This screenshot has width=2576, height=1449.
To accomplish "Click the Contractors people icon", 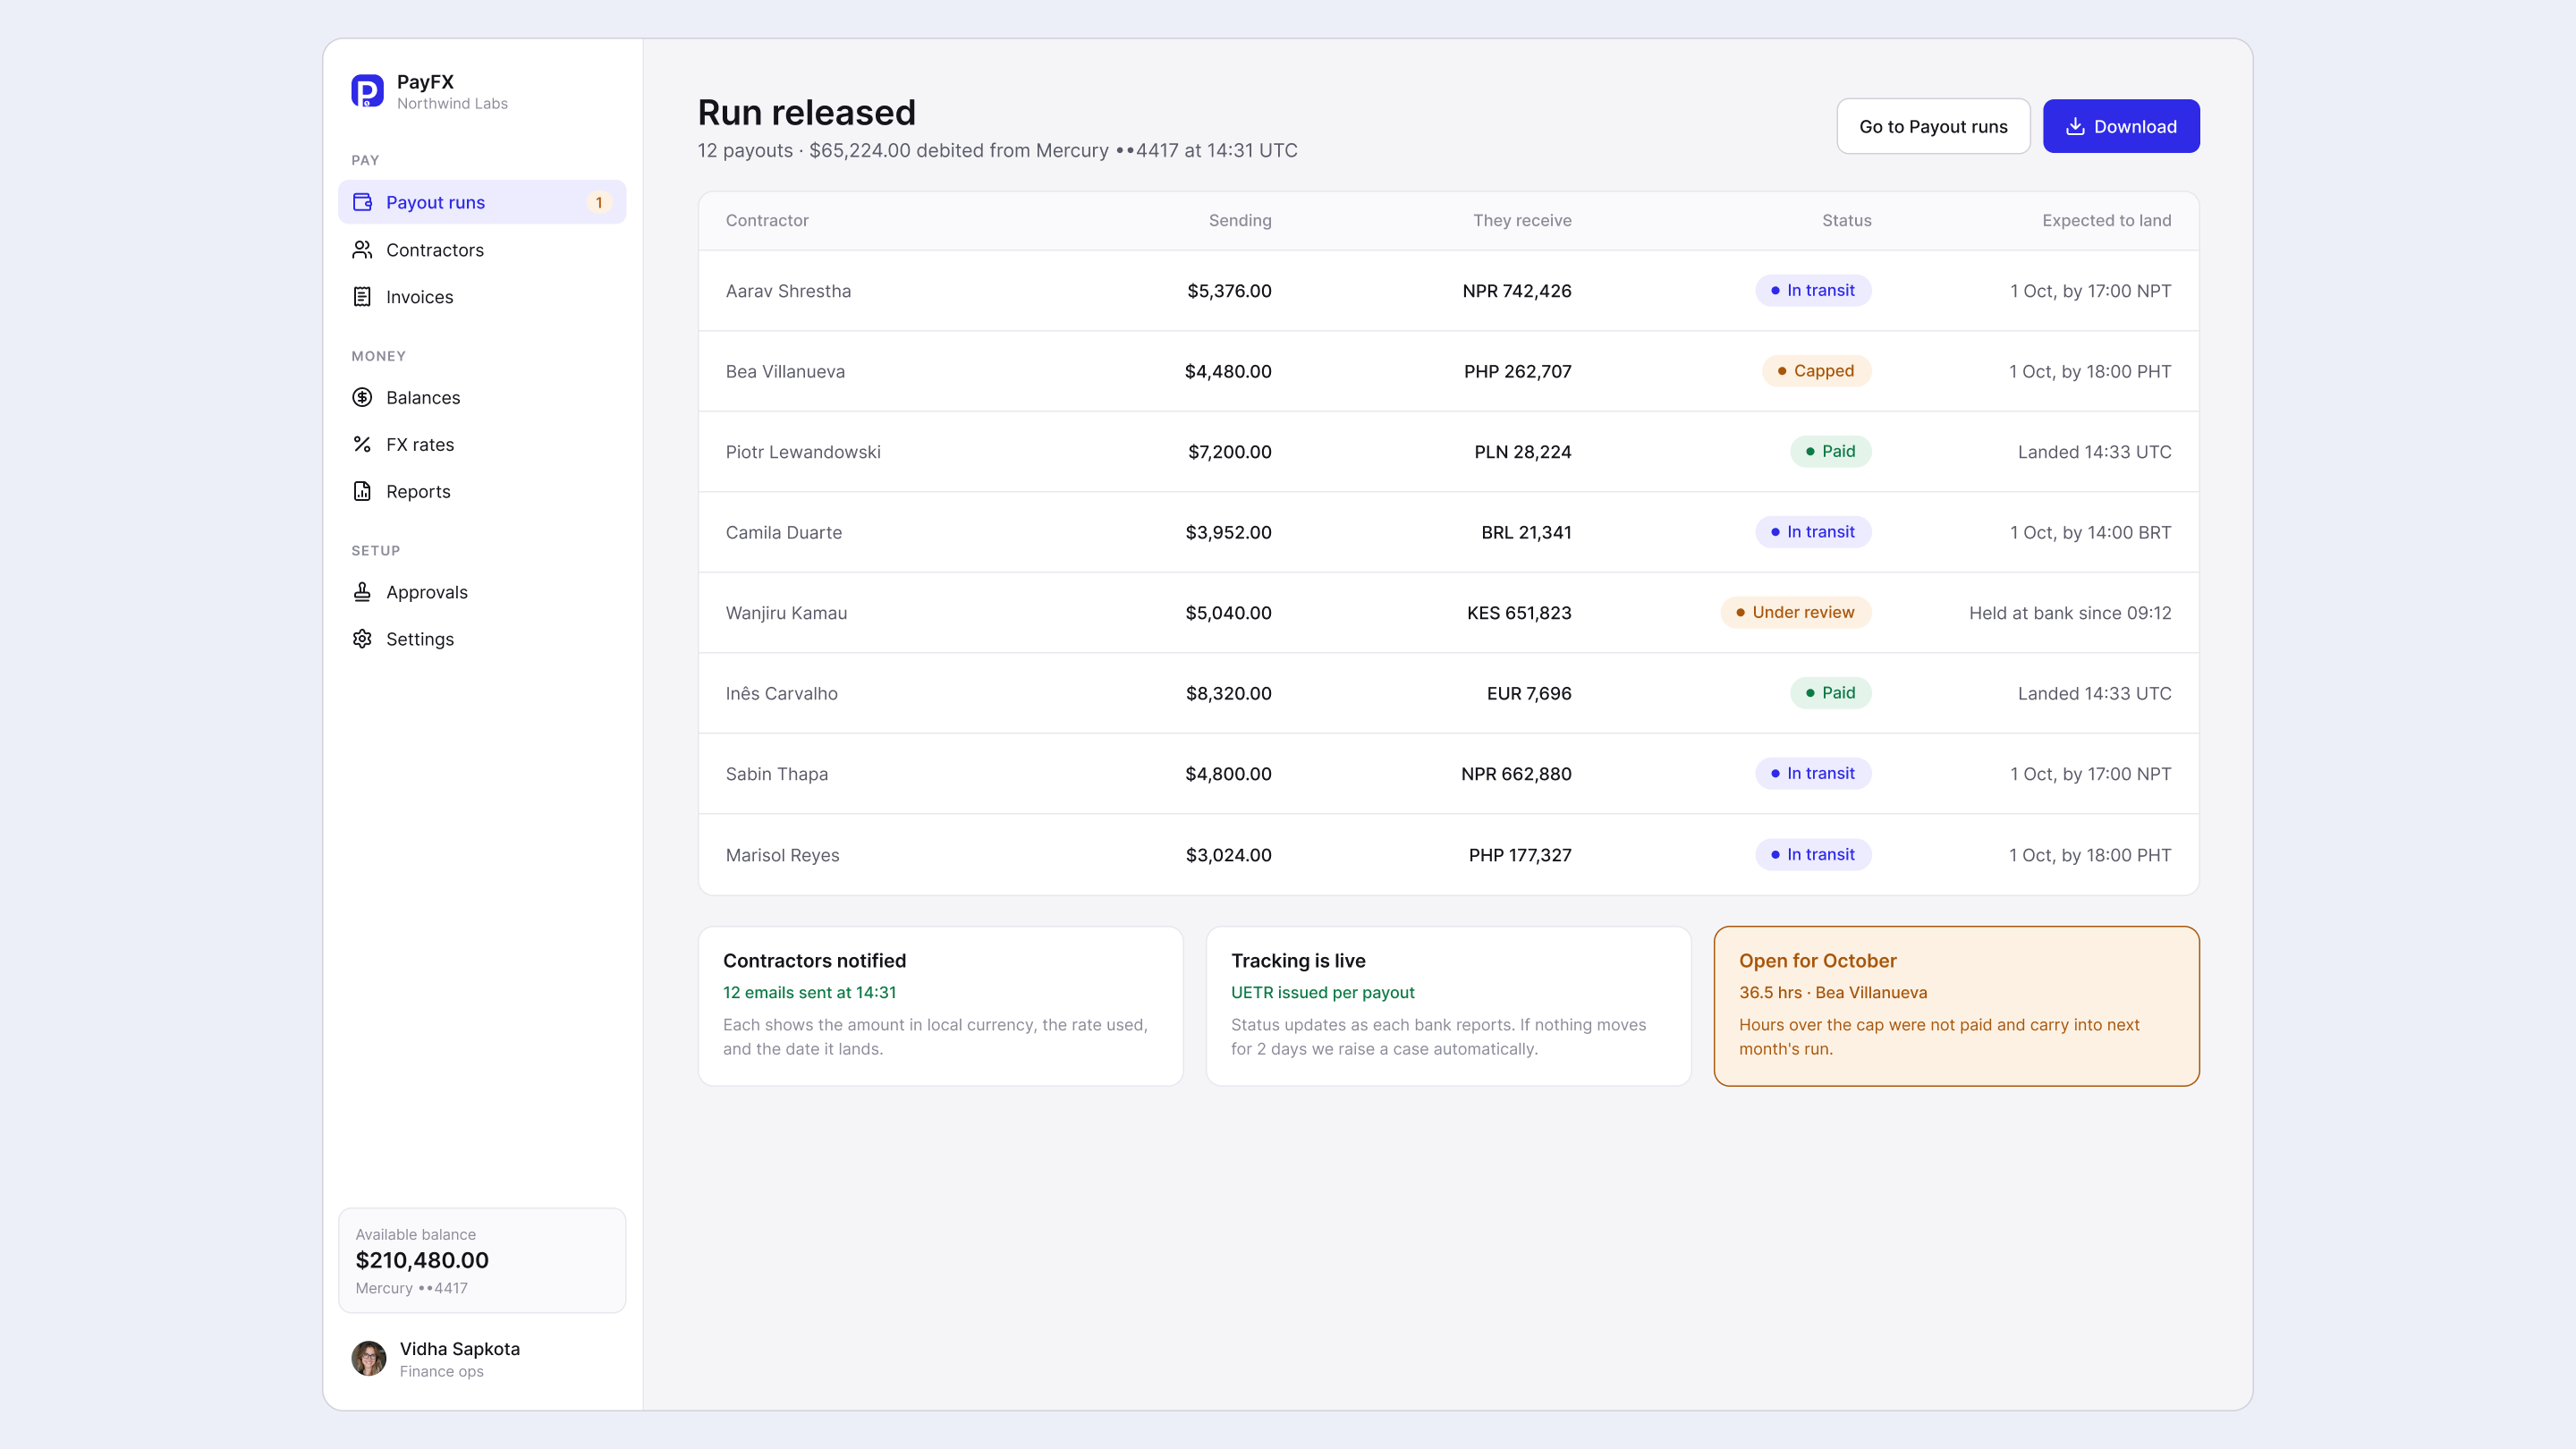I will (362, 250).
